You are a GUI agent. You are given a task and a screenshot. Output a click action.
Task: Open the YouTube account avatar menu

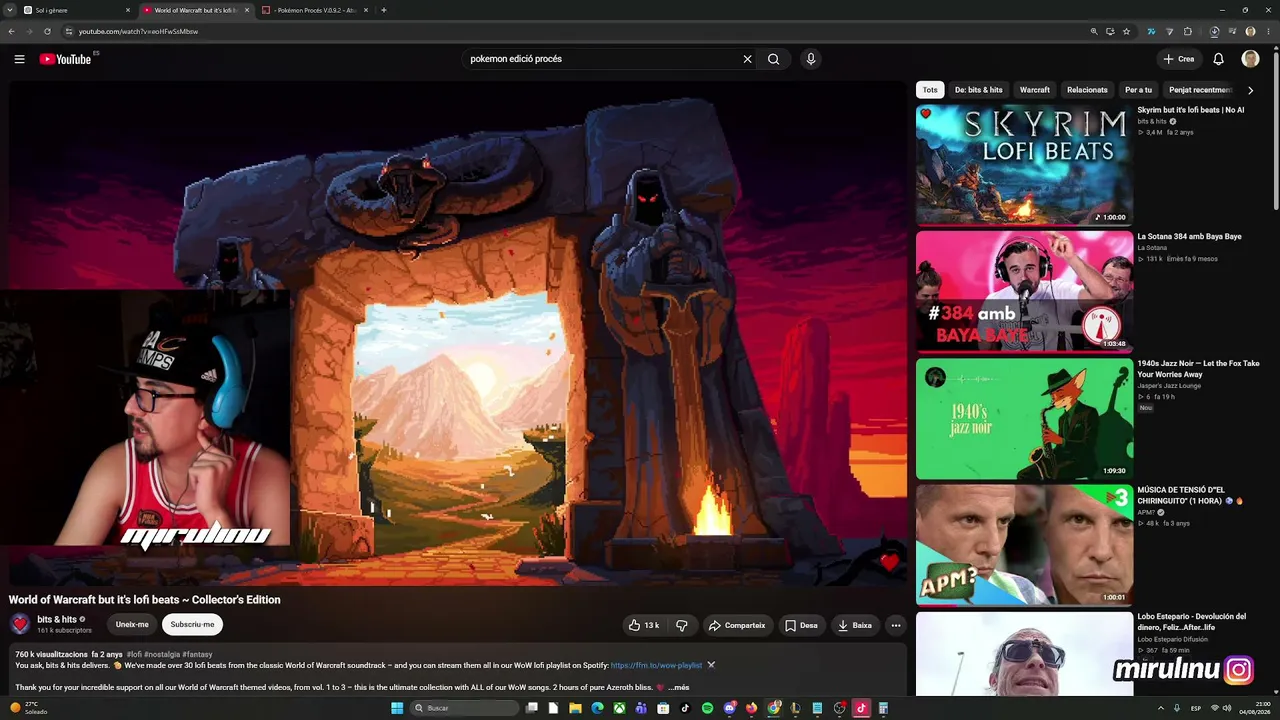[x=1250, y=59]
